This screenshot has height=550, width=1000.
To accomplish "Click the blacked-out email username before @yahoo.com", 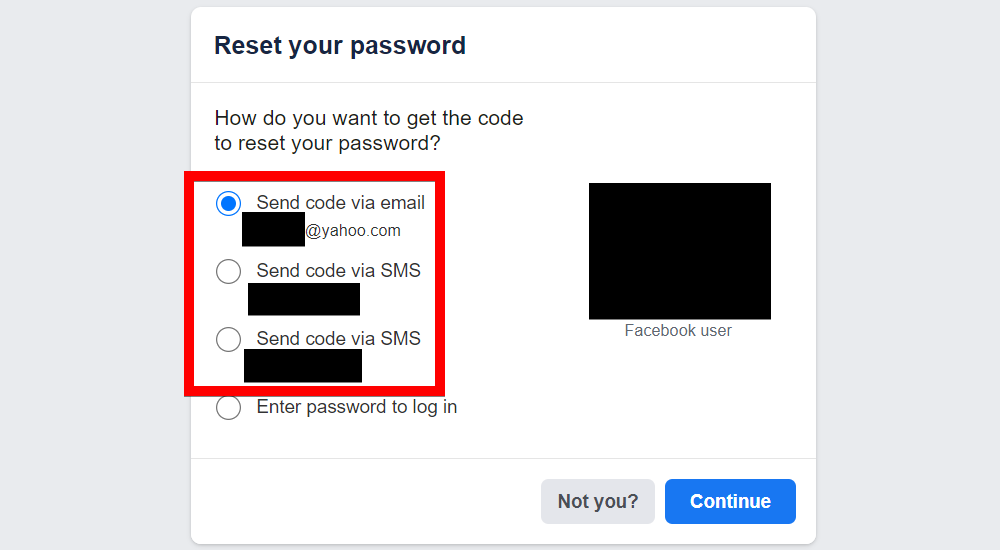I will click(273, 230).
